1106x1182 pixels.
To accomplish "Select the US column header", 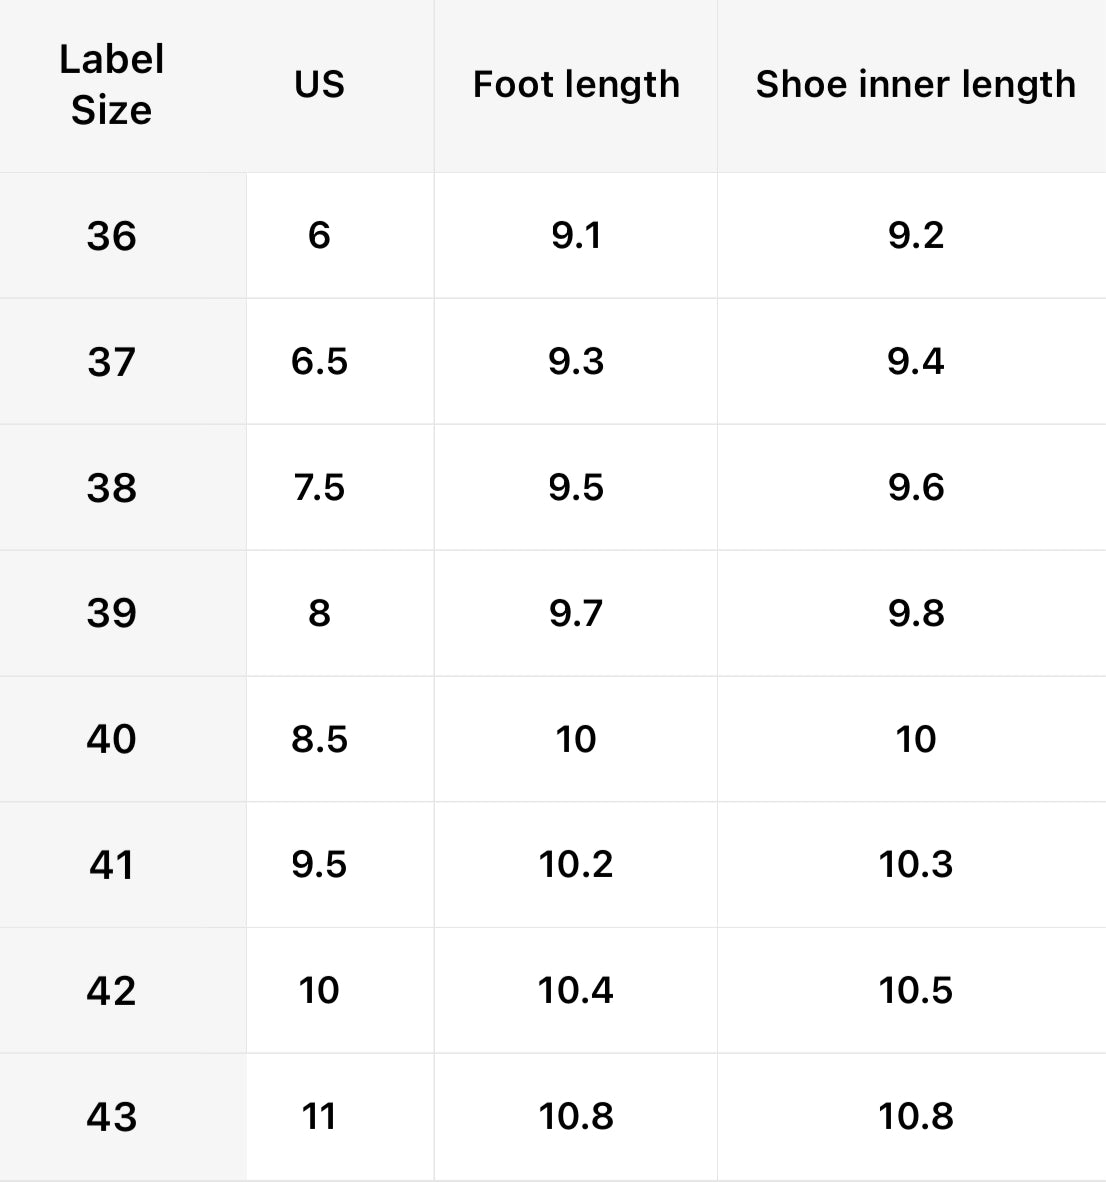I will (x=319, y=85).
